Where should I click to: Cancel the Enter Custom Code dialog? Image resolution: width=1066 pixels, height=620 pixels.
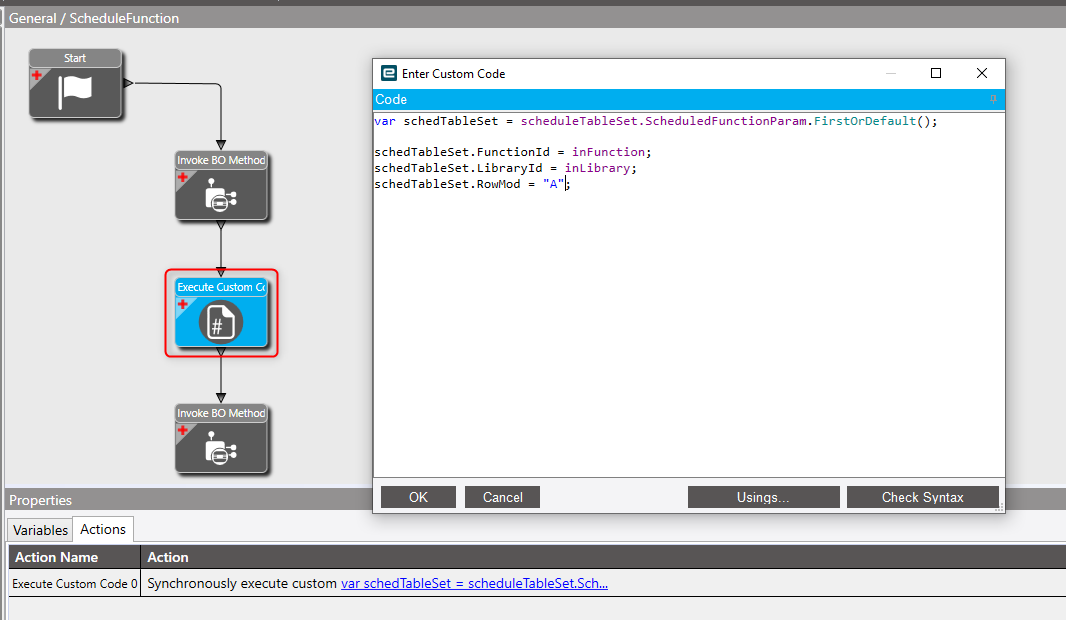tap(502, 497)
